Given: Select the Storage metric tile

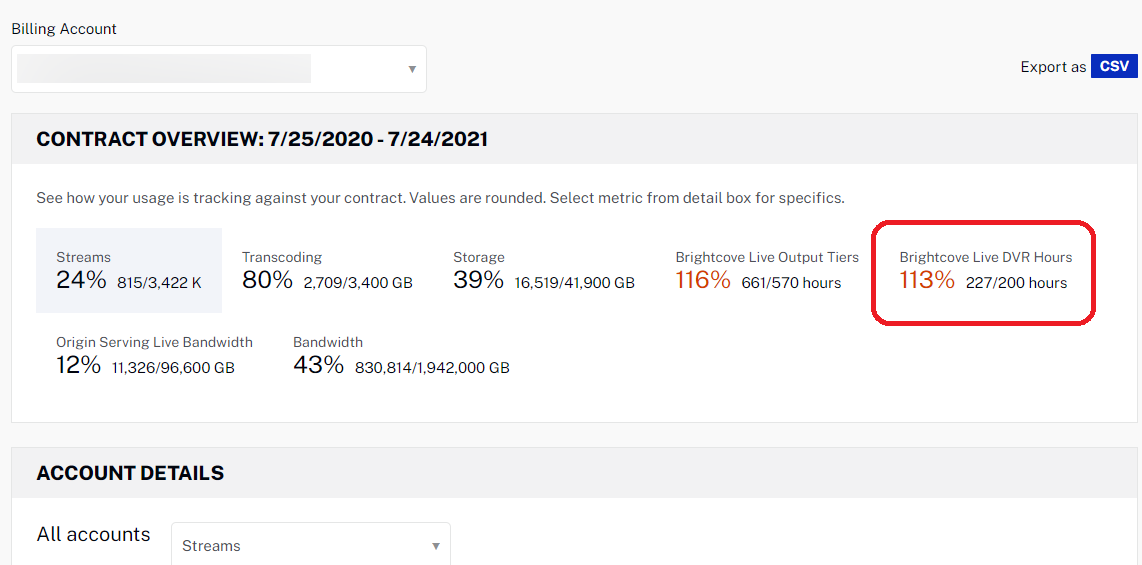Looking at the screenshot, I should point(543,271).
